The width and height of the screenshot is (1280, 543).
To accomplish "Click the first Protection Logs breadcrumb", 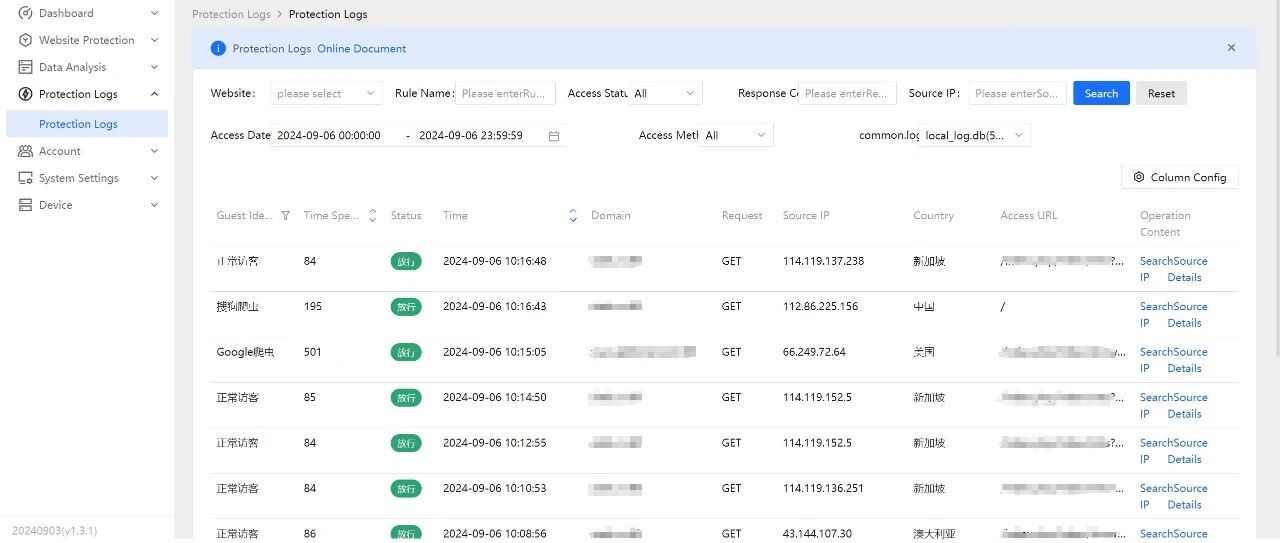I will point(231,14).
